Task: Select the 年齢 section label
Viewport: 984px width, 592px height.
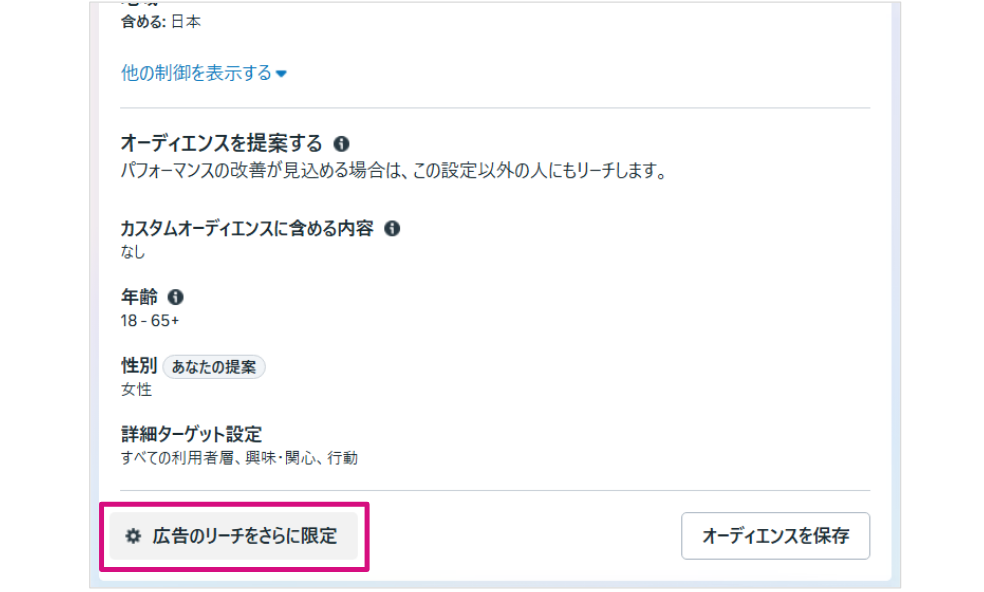Action: (x=138, y=297)
